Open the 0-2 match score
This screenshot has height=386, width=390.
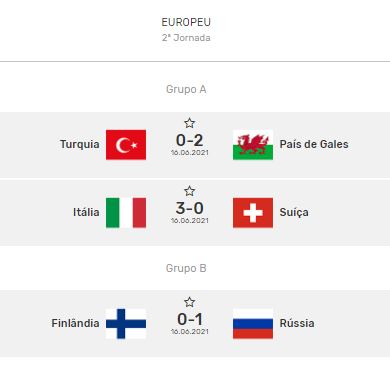coord(189,140)
